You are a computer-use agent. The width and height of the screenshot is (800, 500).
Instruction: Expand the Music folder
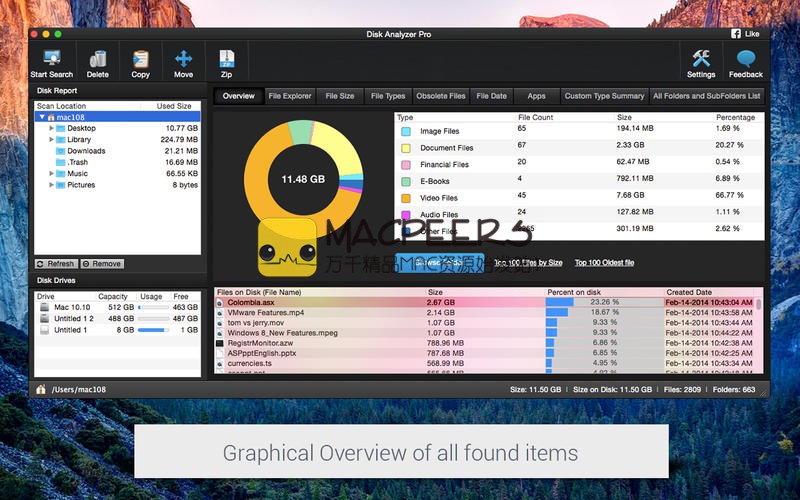point(52,173)
